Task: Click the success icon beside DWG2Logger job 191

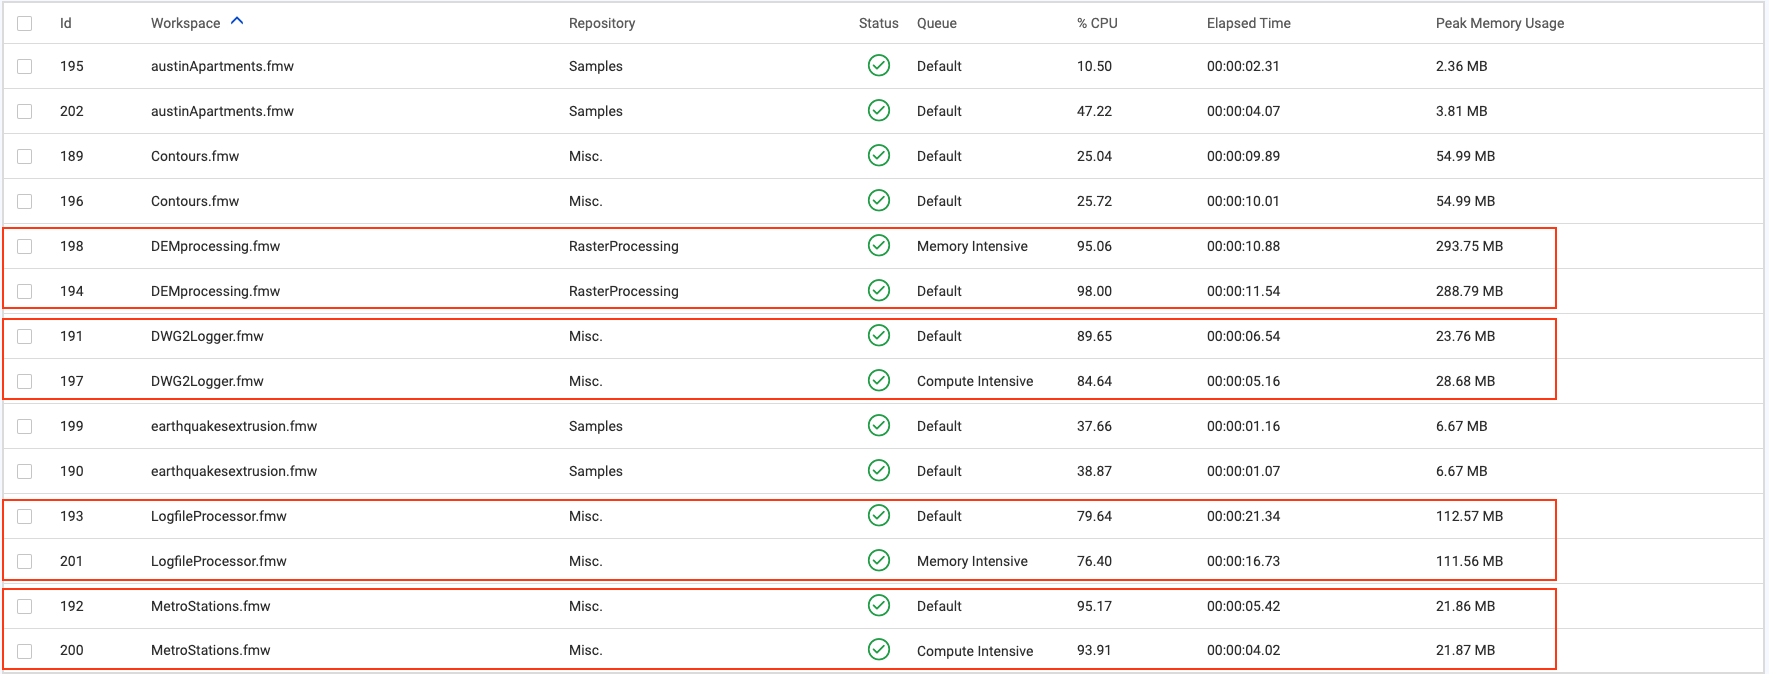Action: pyautogui.click(x=879, y=335)
